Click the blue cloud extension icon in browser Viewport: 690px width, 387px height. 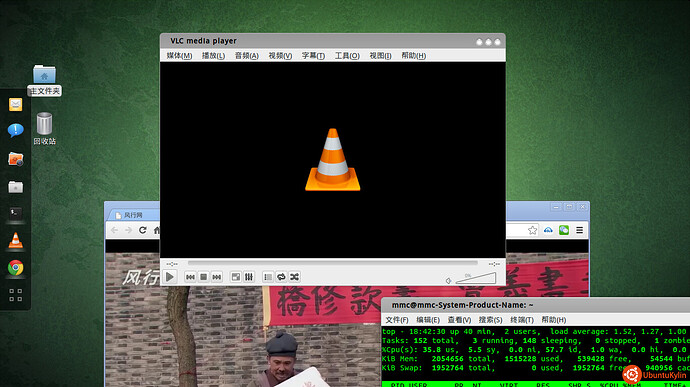pos(548,230)
